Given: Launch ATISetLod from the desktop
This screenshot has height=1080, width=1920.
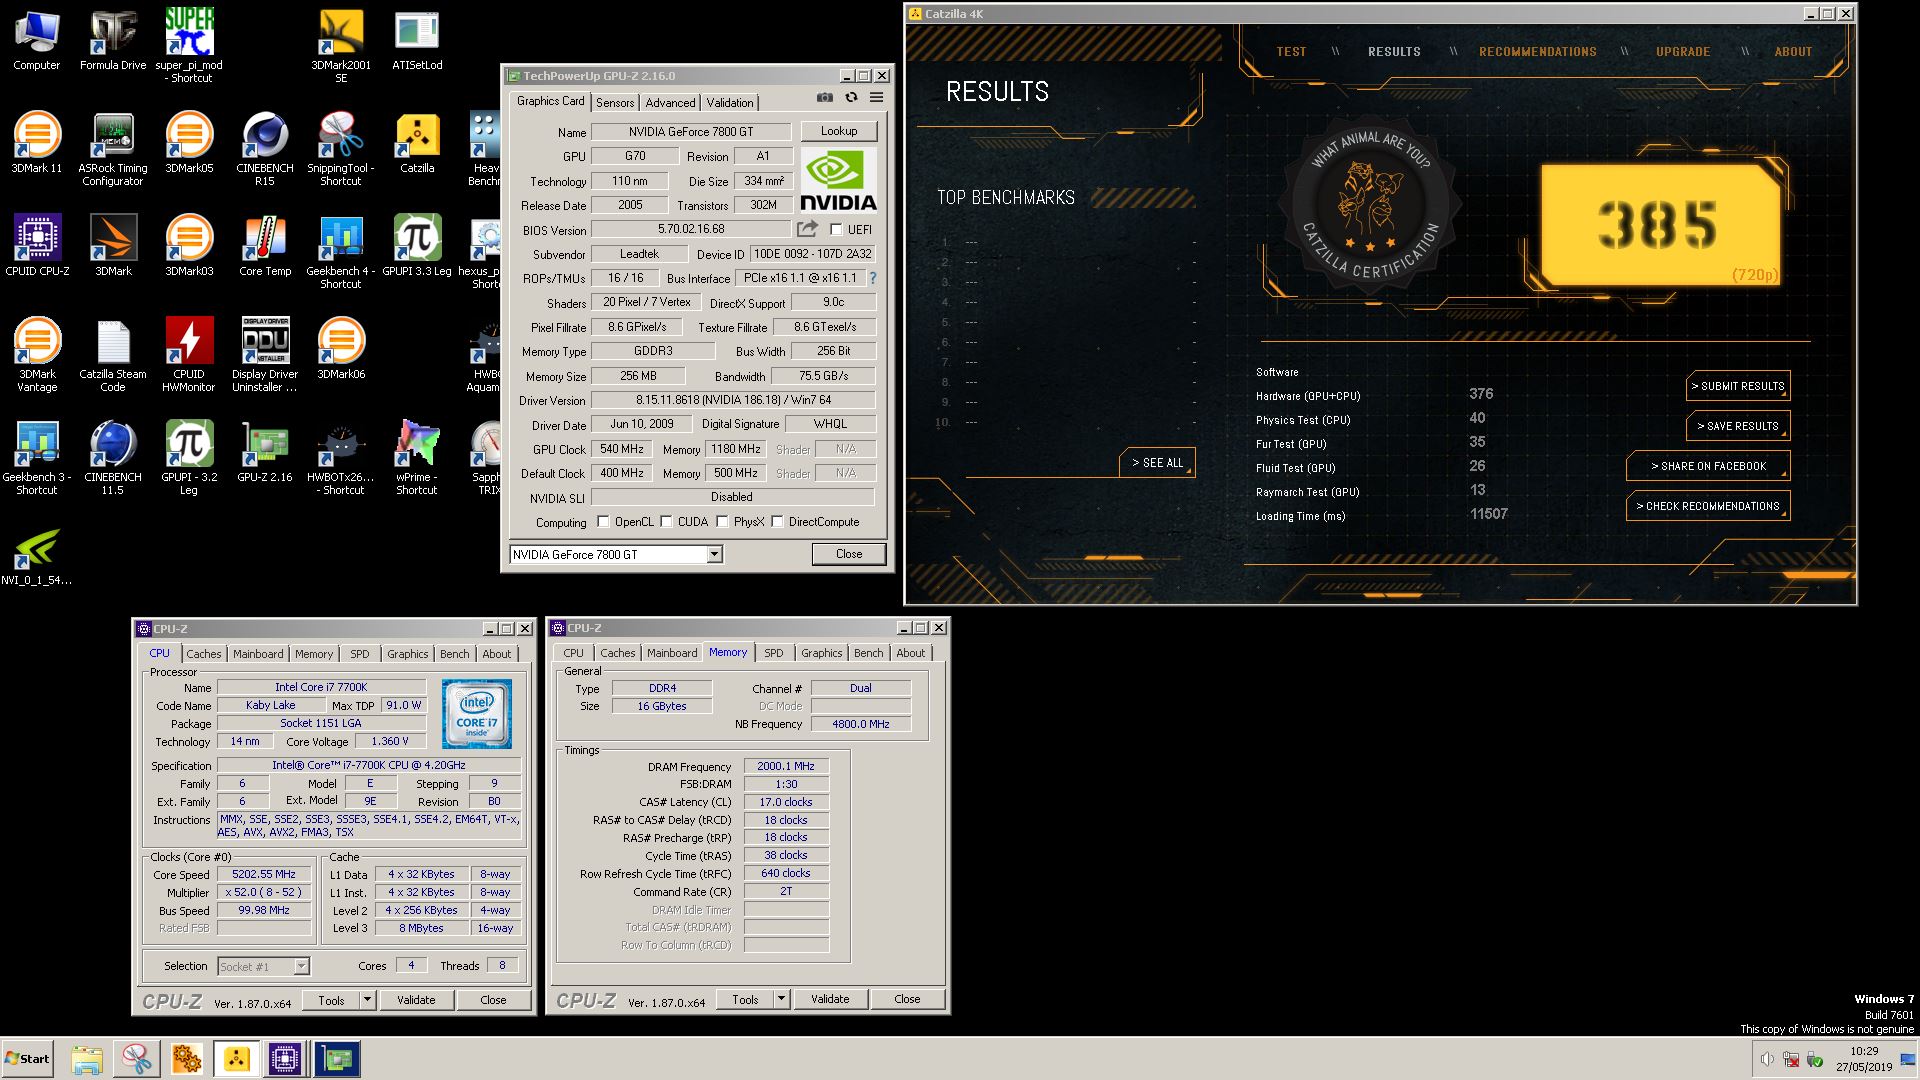Looking at the screenshot, I should [417, 41].
